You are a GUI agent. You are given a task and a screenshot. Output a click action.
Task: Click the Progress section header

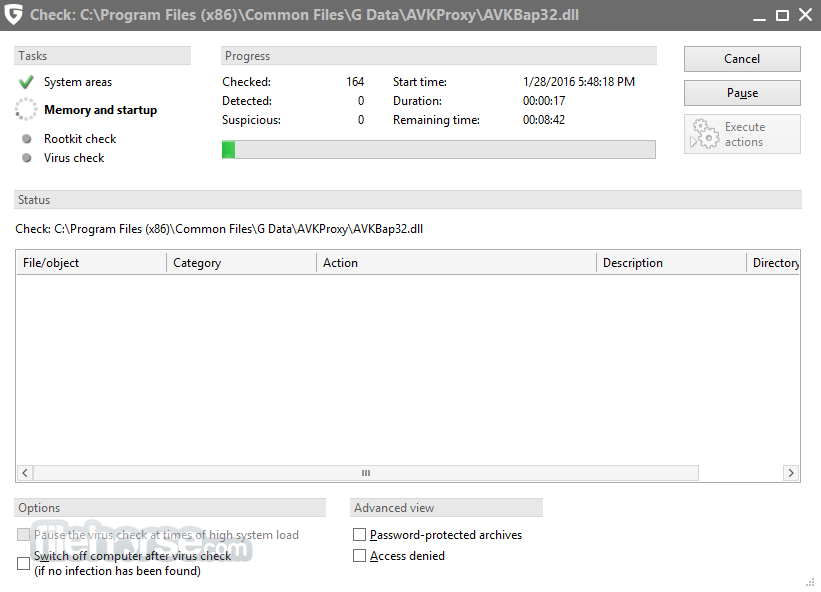[439, 56]
